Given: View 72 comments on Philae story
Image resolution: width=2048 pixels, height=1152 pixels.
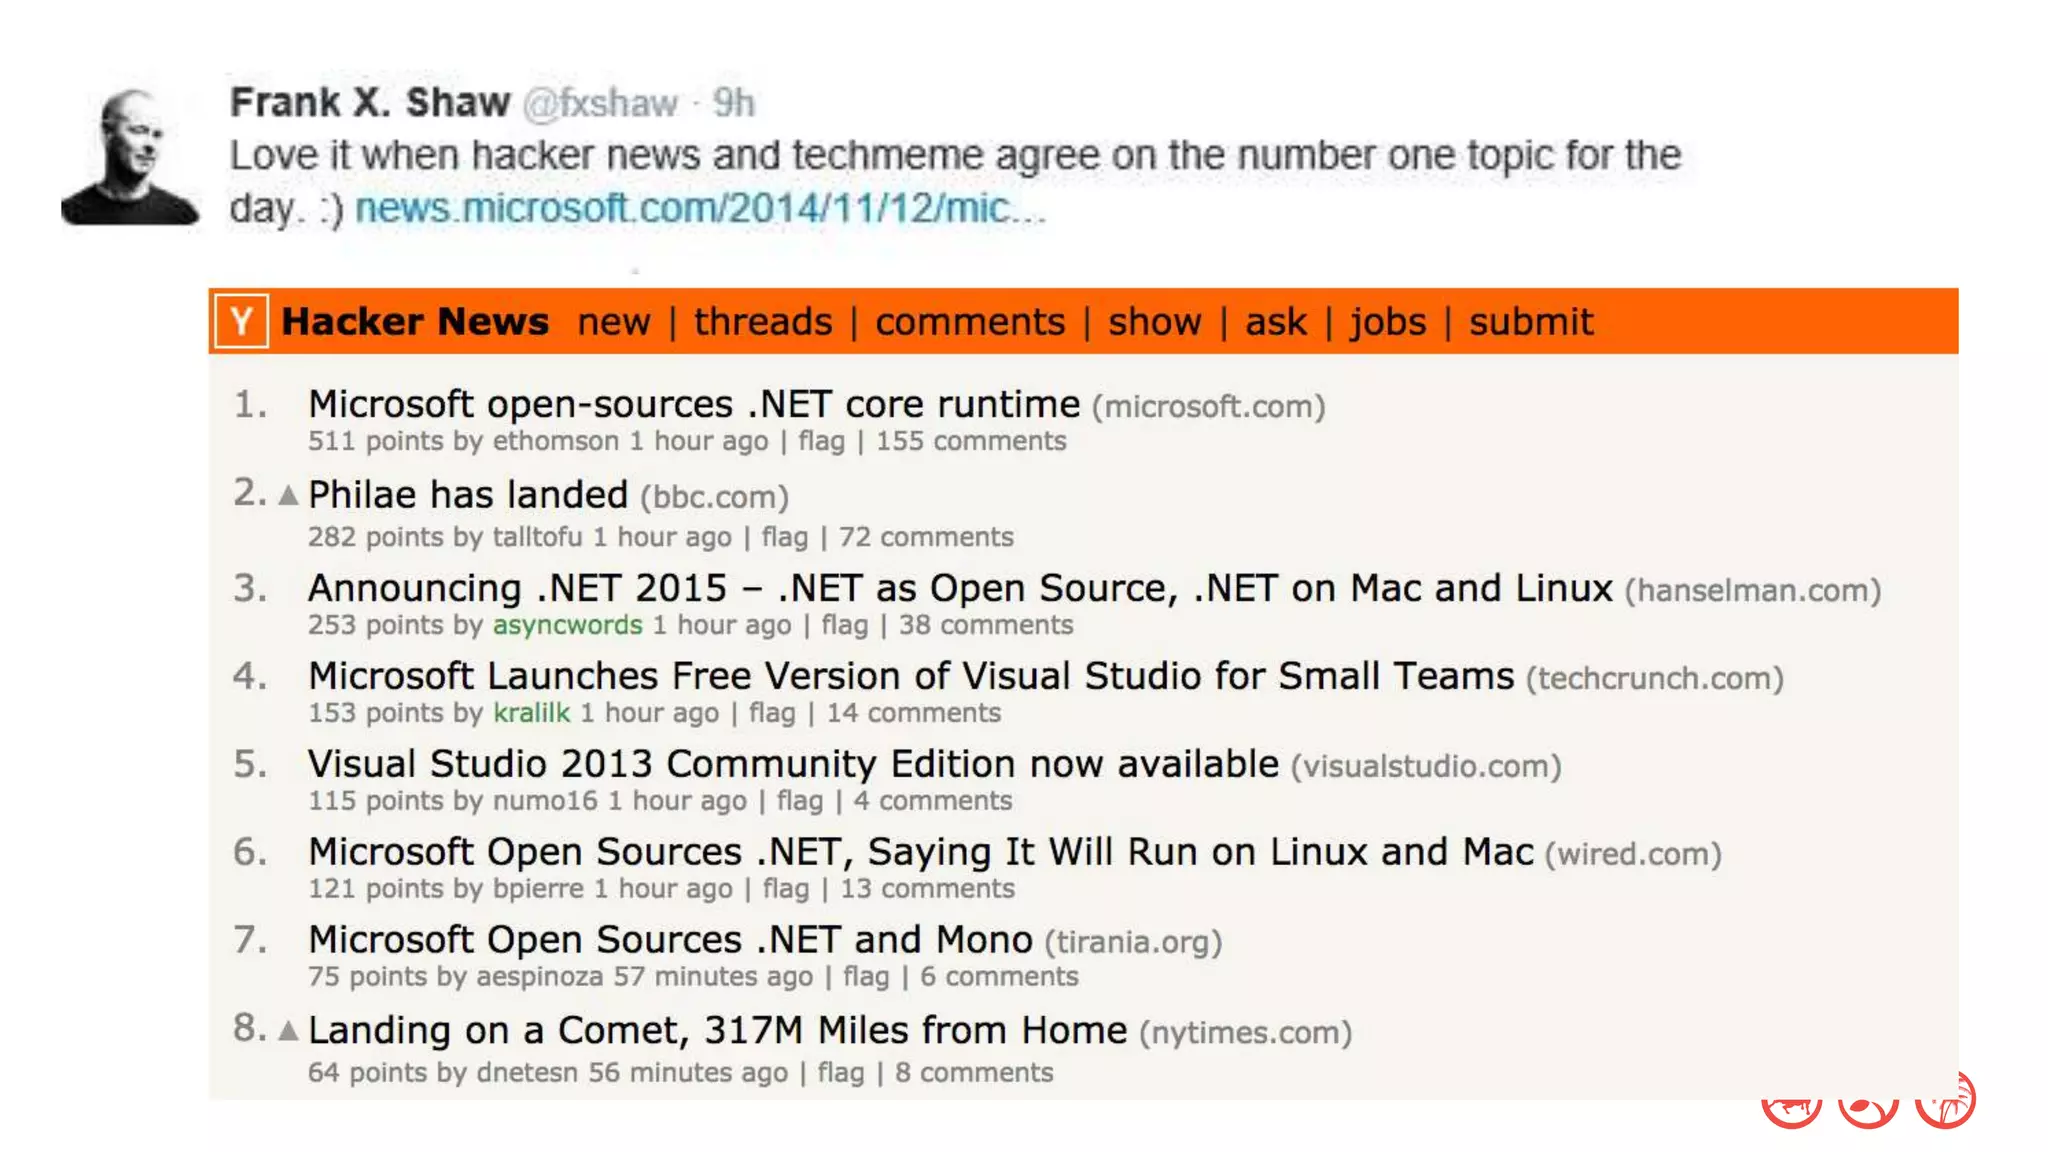Looking at the screenshot, I should coord(925,537).
